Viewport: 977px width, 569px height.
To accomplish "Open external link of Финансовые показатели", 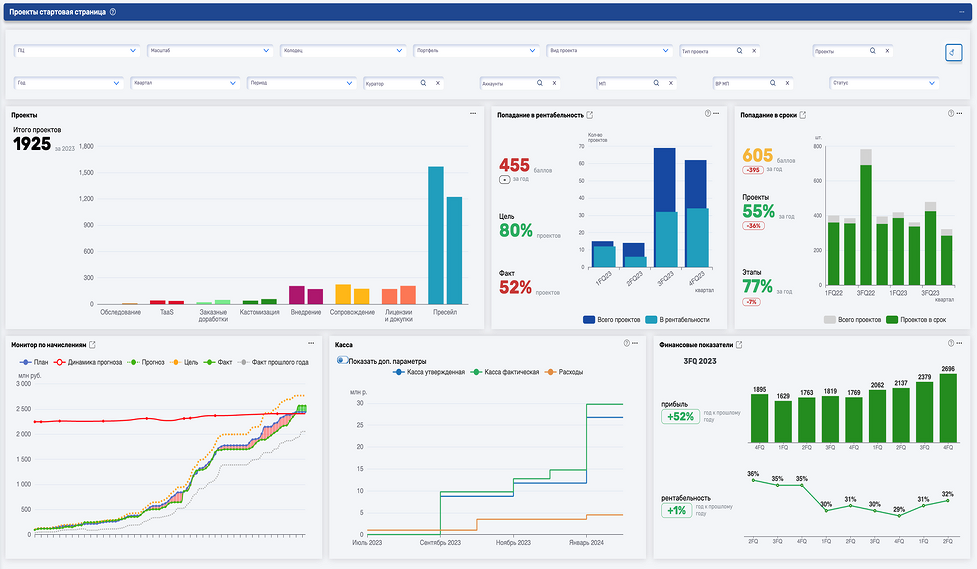I will click(739, 345).
